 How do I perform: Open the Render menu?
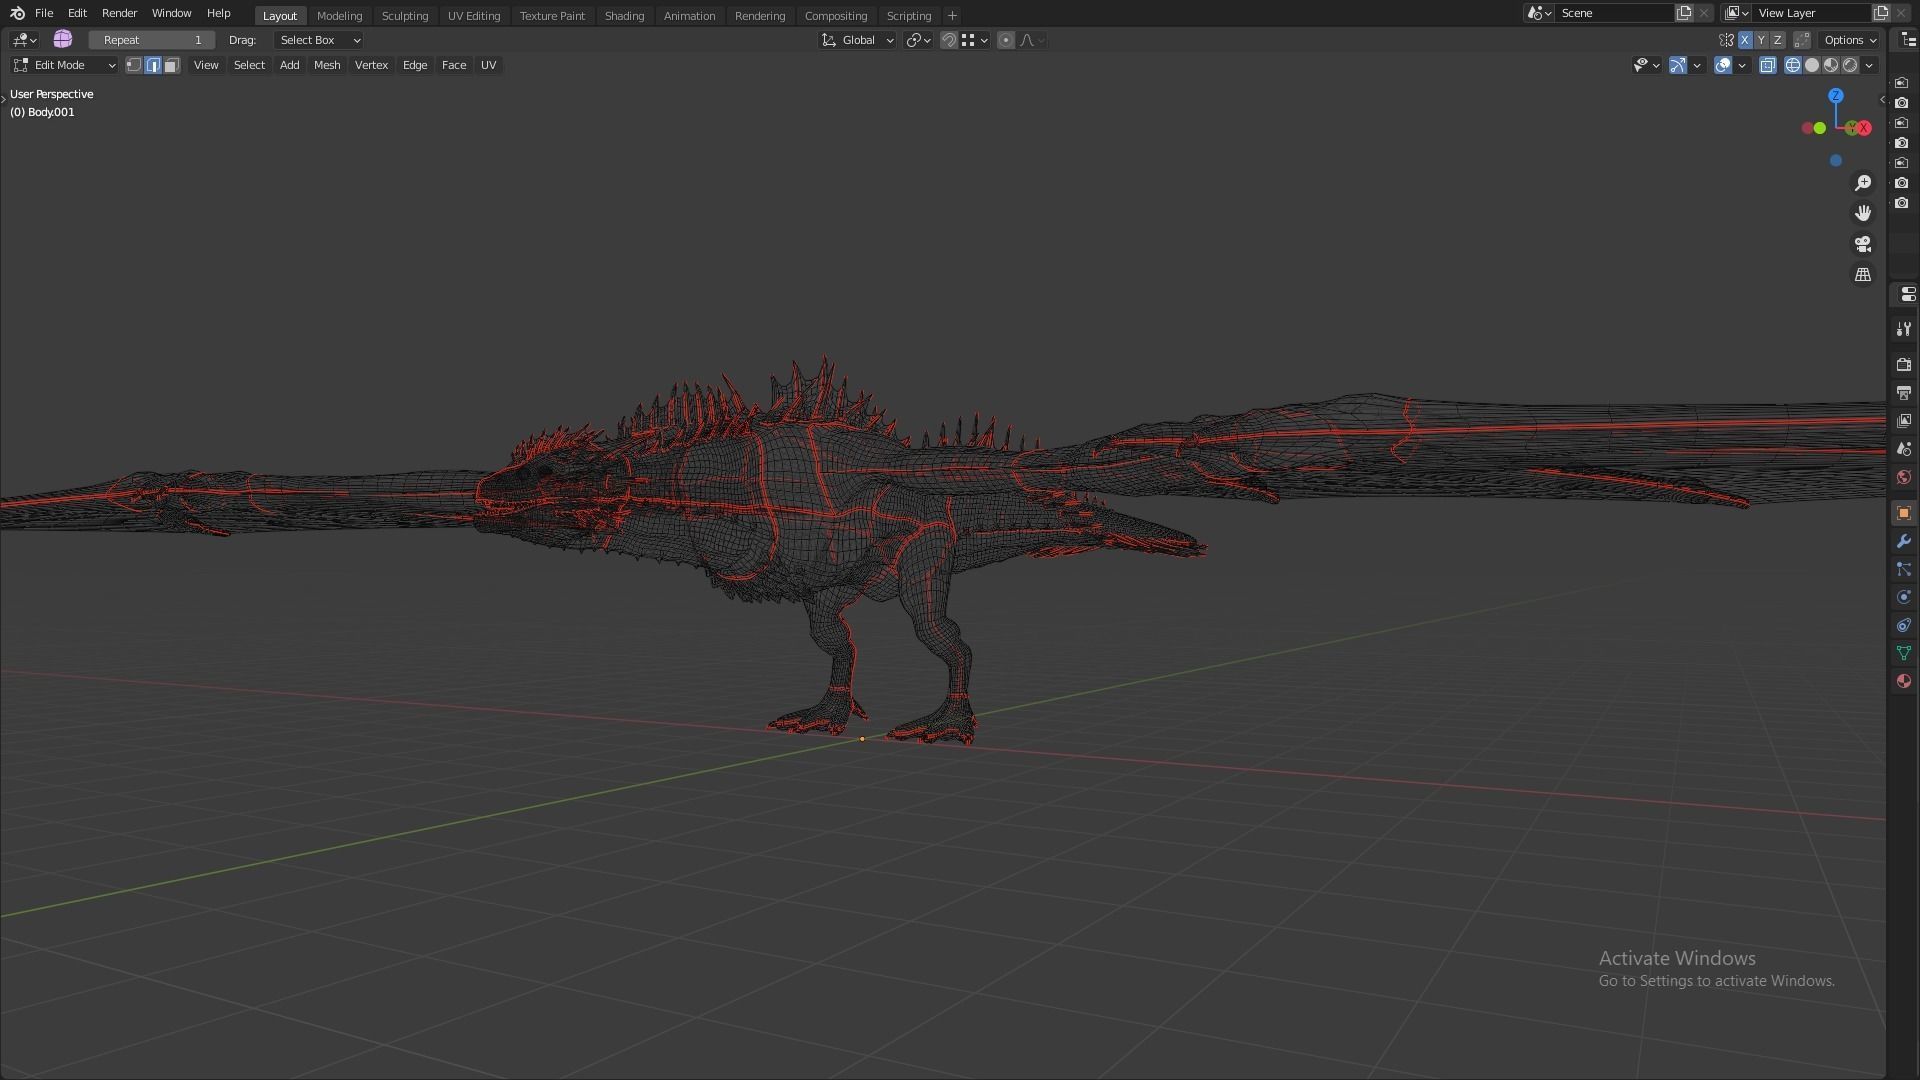point(119,13)
